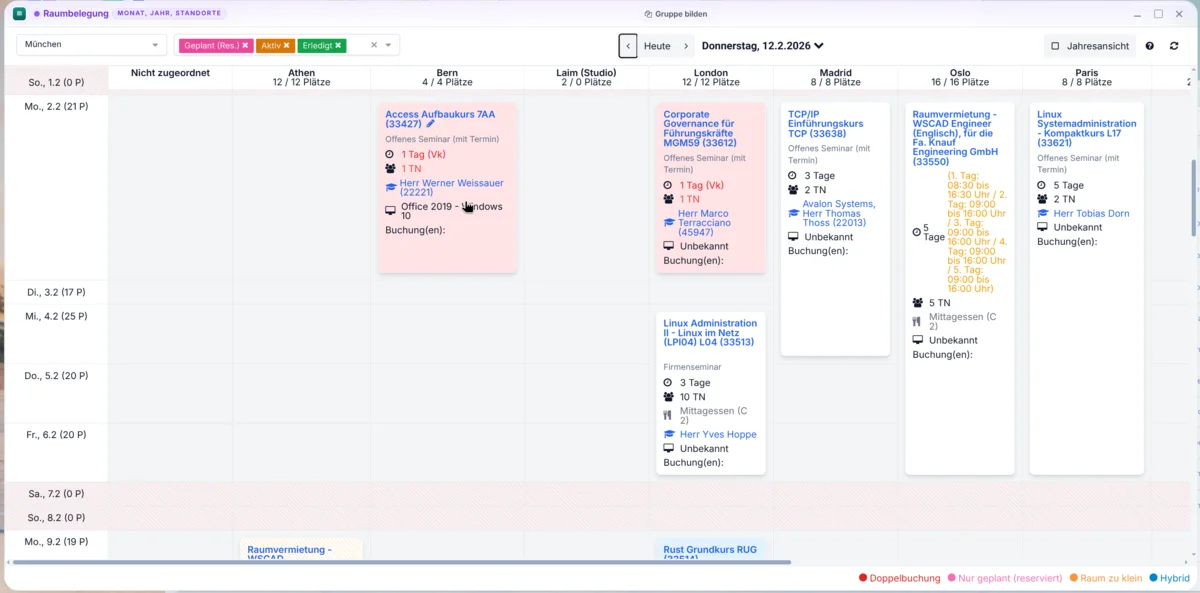This screenshot has height=593, width=1200.
Task: Click the Gruppe bilden icon in title bar
Action: tap(648, 14)
